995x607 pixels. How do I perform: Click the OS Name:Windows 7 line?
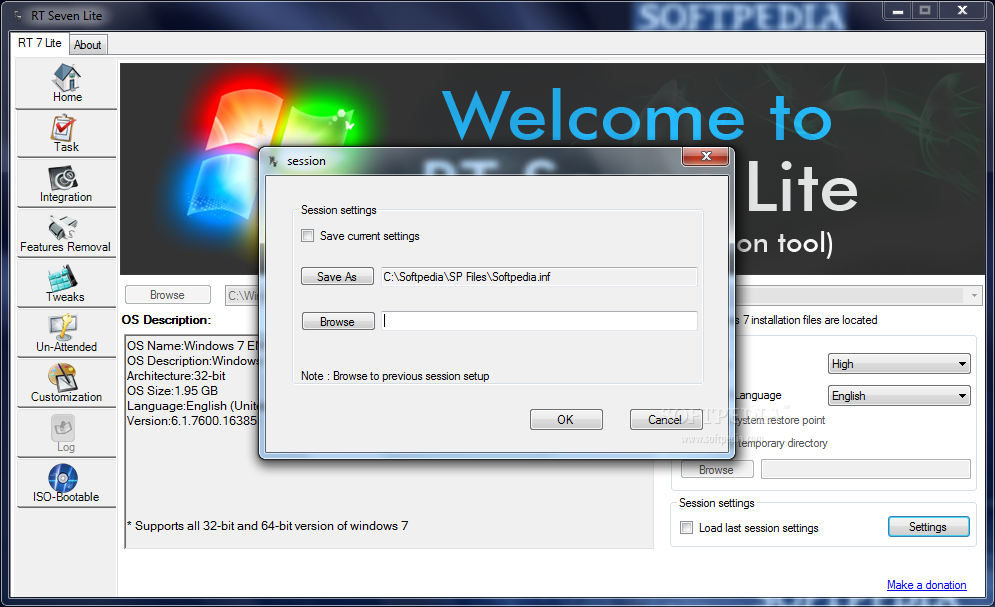(193, 346)
